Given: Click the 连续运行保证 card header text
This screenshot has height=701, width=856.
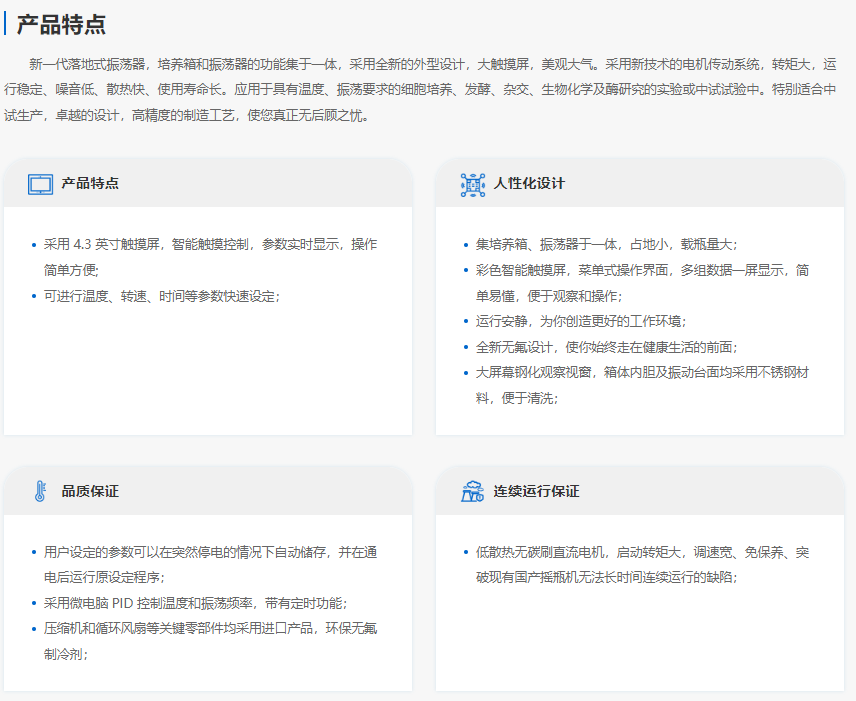Looking at the screenshot, I should point(536,491).
